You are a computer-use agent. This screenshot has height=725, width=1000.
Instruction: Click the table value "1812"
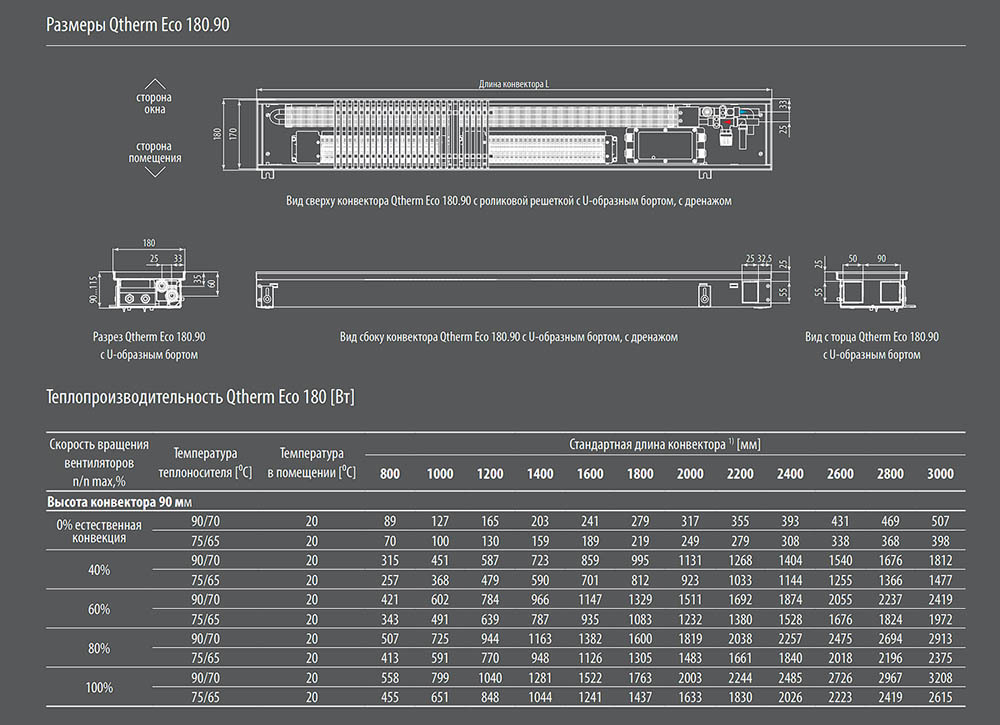[x=940, y=560]
